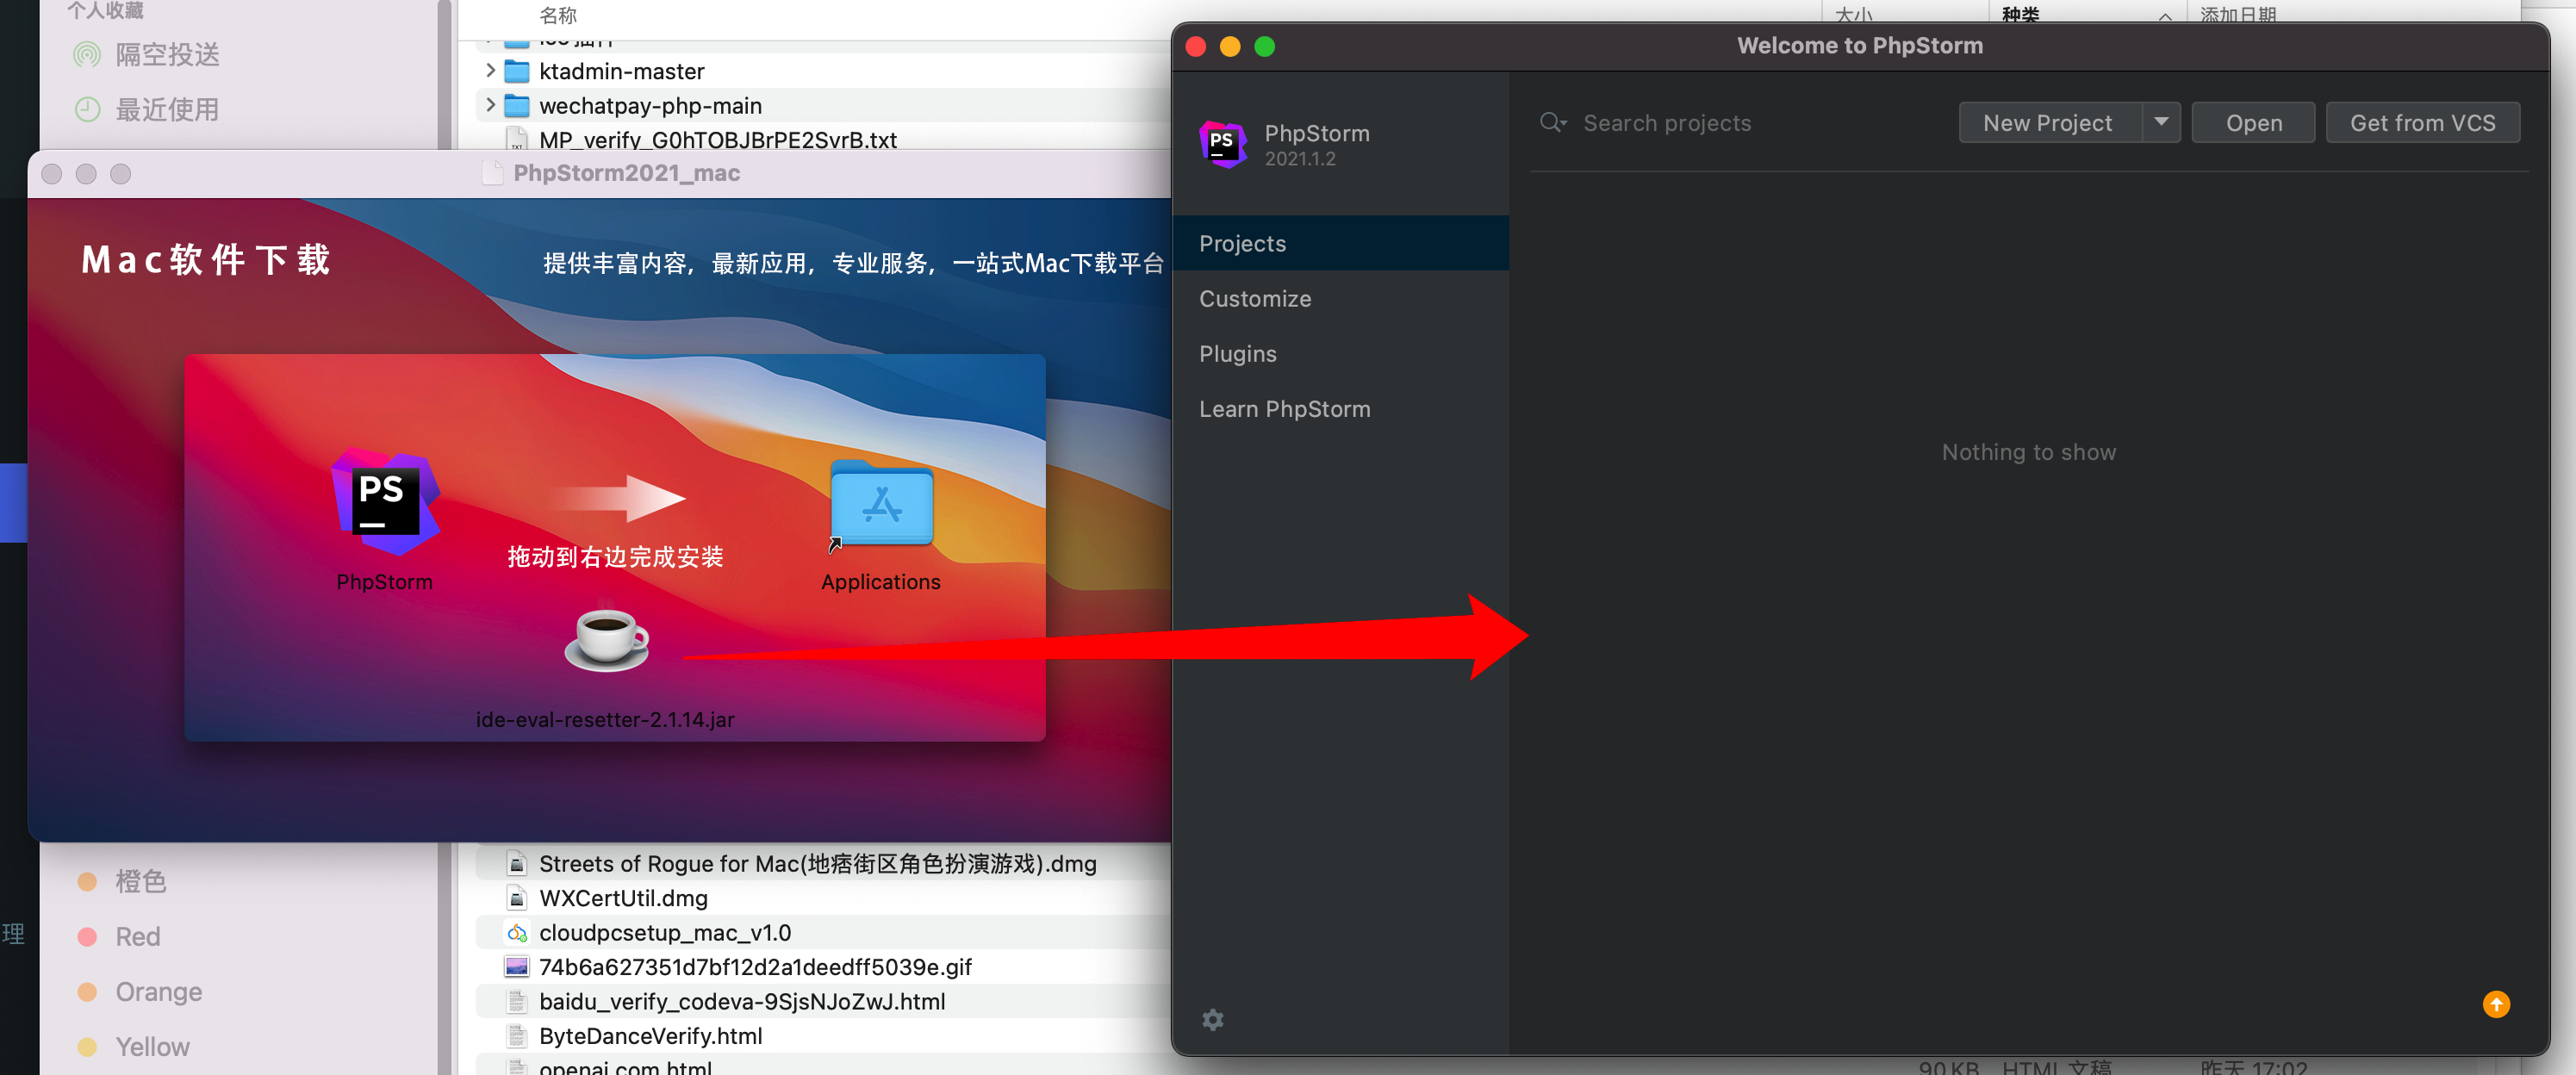Image resolution: width=2576 pixels, height=1075 pixels.
Task: Select the gif file thumbnail icon
Action: click(517, 966)
